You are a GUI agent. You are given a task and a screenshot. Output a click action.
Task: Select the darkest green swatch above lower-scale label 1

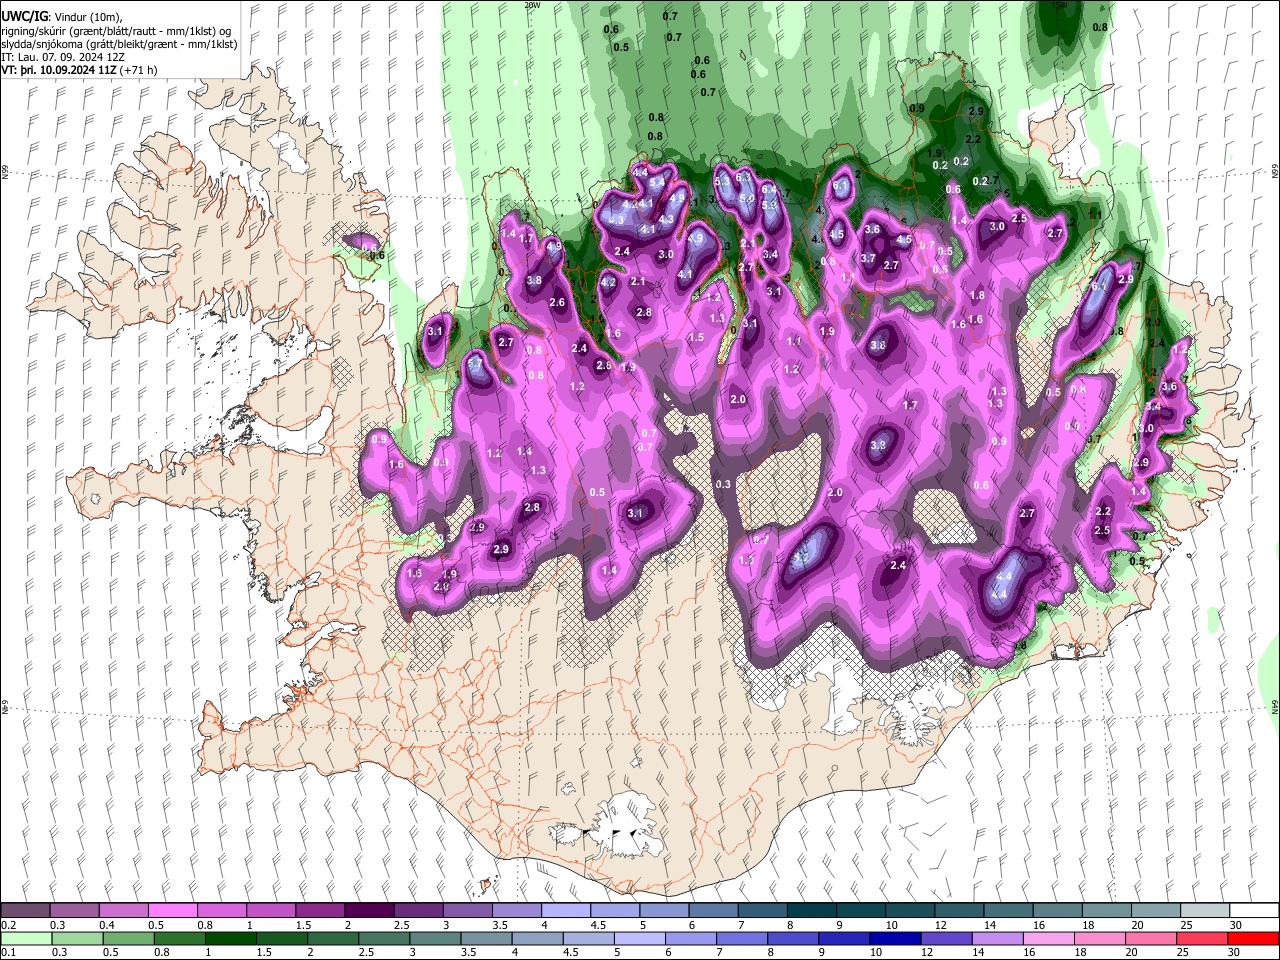tap(231, 938)
